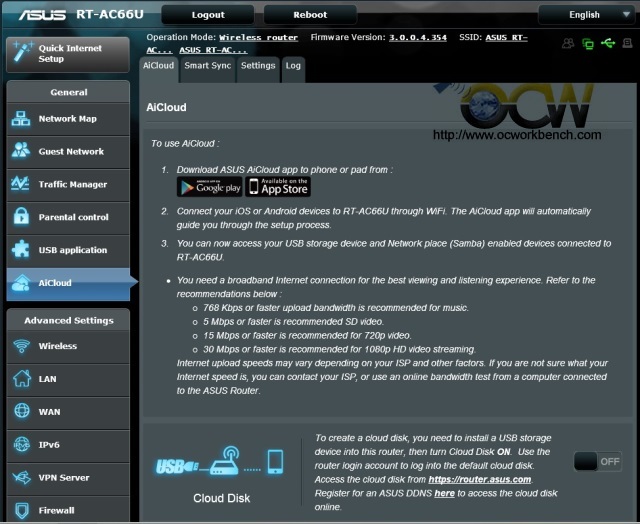
Task: Open the English language dropdown
Action: click(586, 15)
